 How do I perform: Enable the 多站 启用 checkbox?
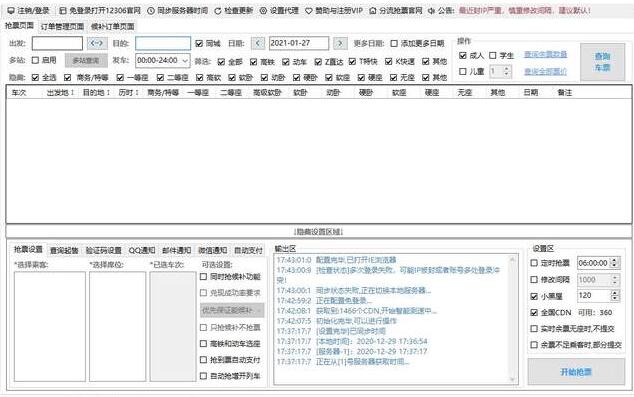(x=35, y=60)
